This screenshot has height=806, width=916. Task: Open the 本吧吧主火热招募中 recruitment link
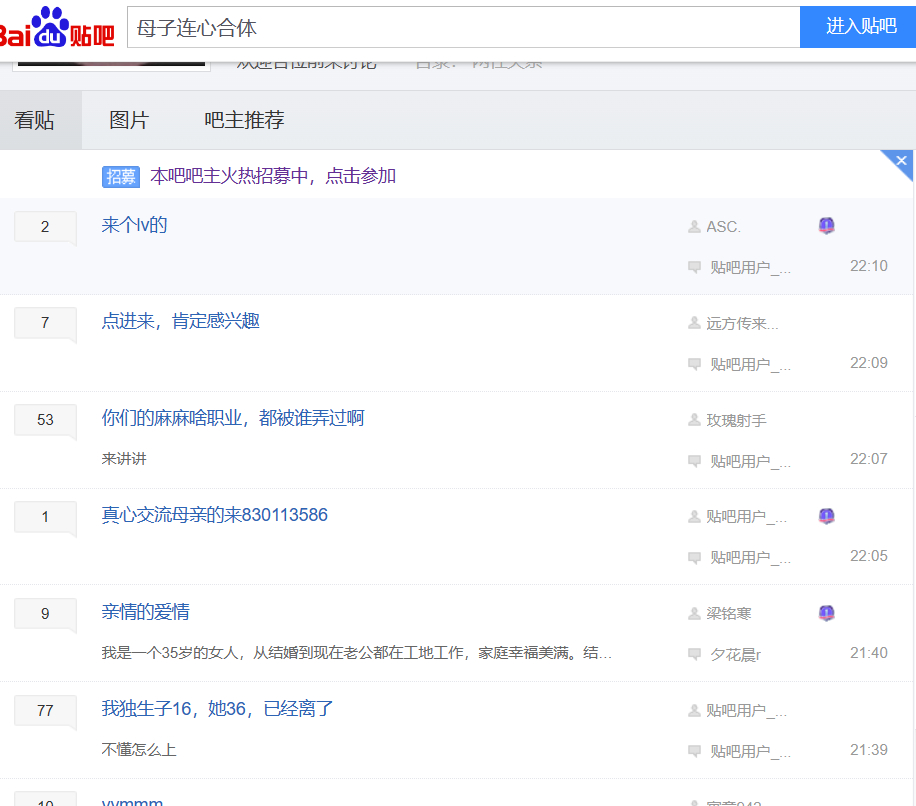[x=273, y=176]
